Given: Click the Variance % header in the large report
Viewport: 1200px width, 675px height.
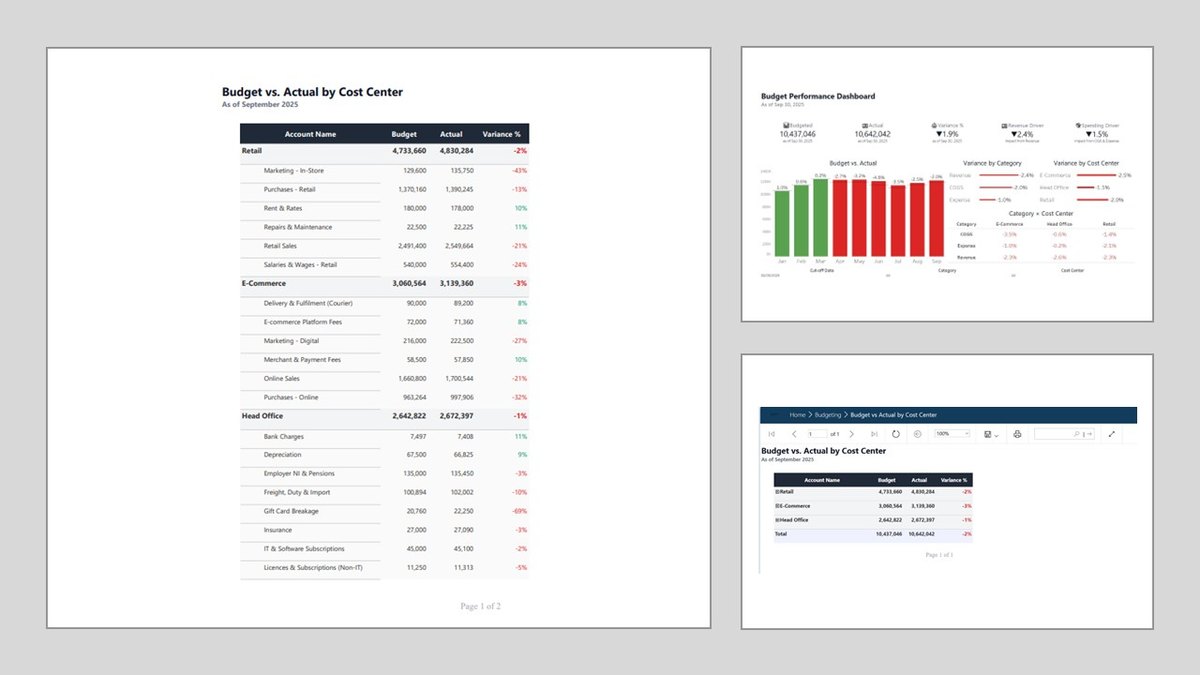Looking at the screenshot, I should point(501,134).
